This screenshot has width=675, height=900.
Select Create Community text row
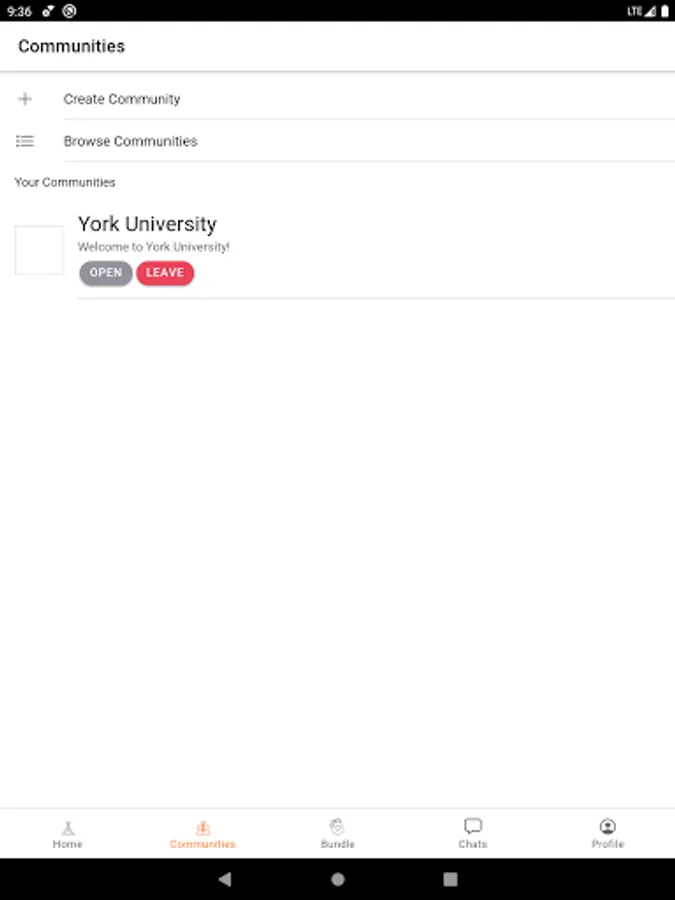coord(122,99)
